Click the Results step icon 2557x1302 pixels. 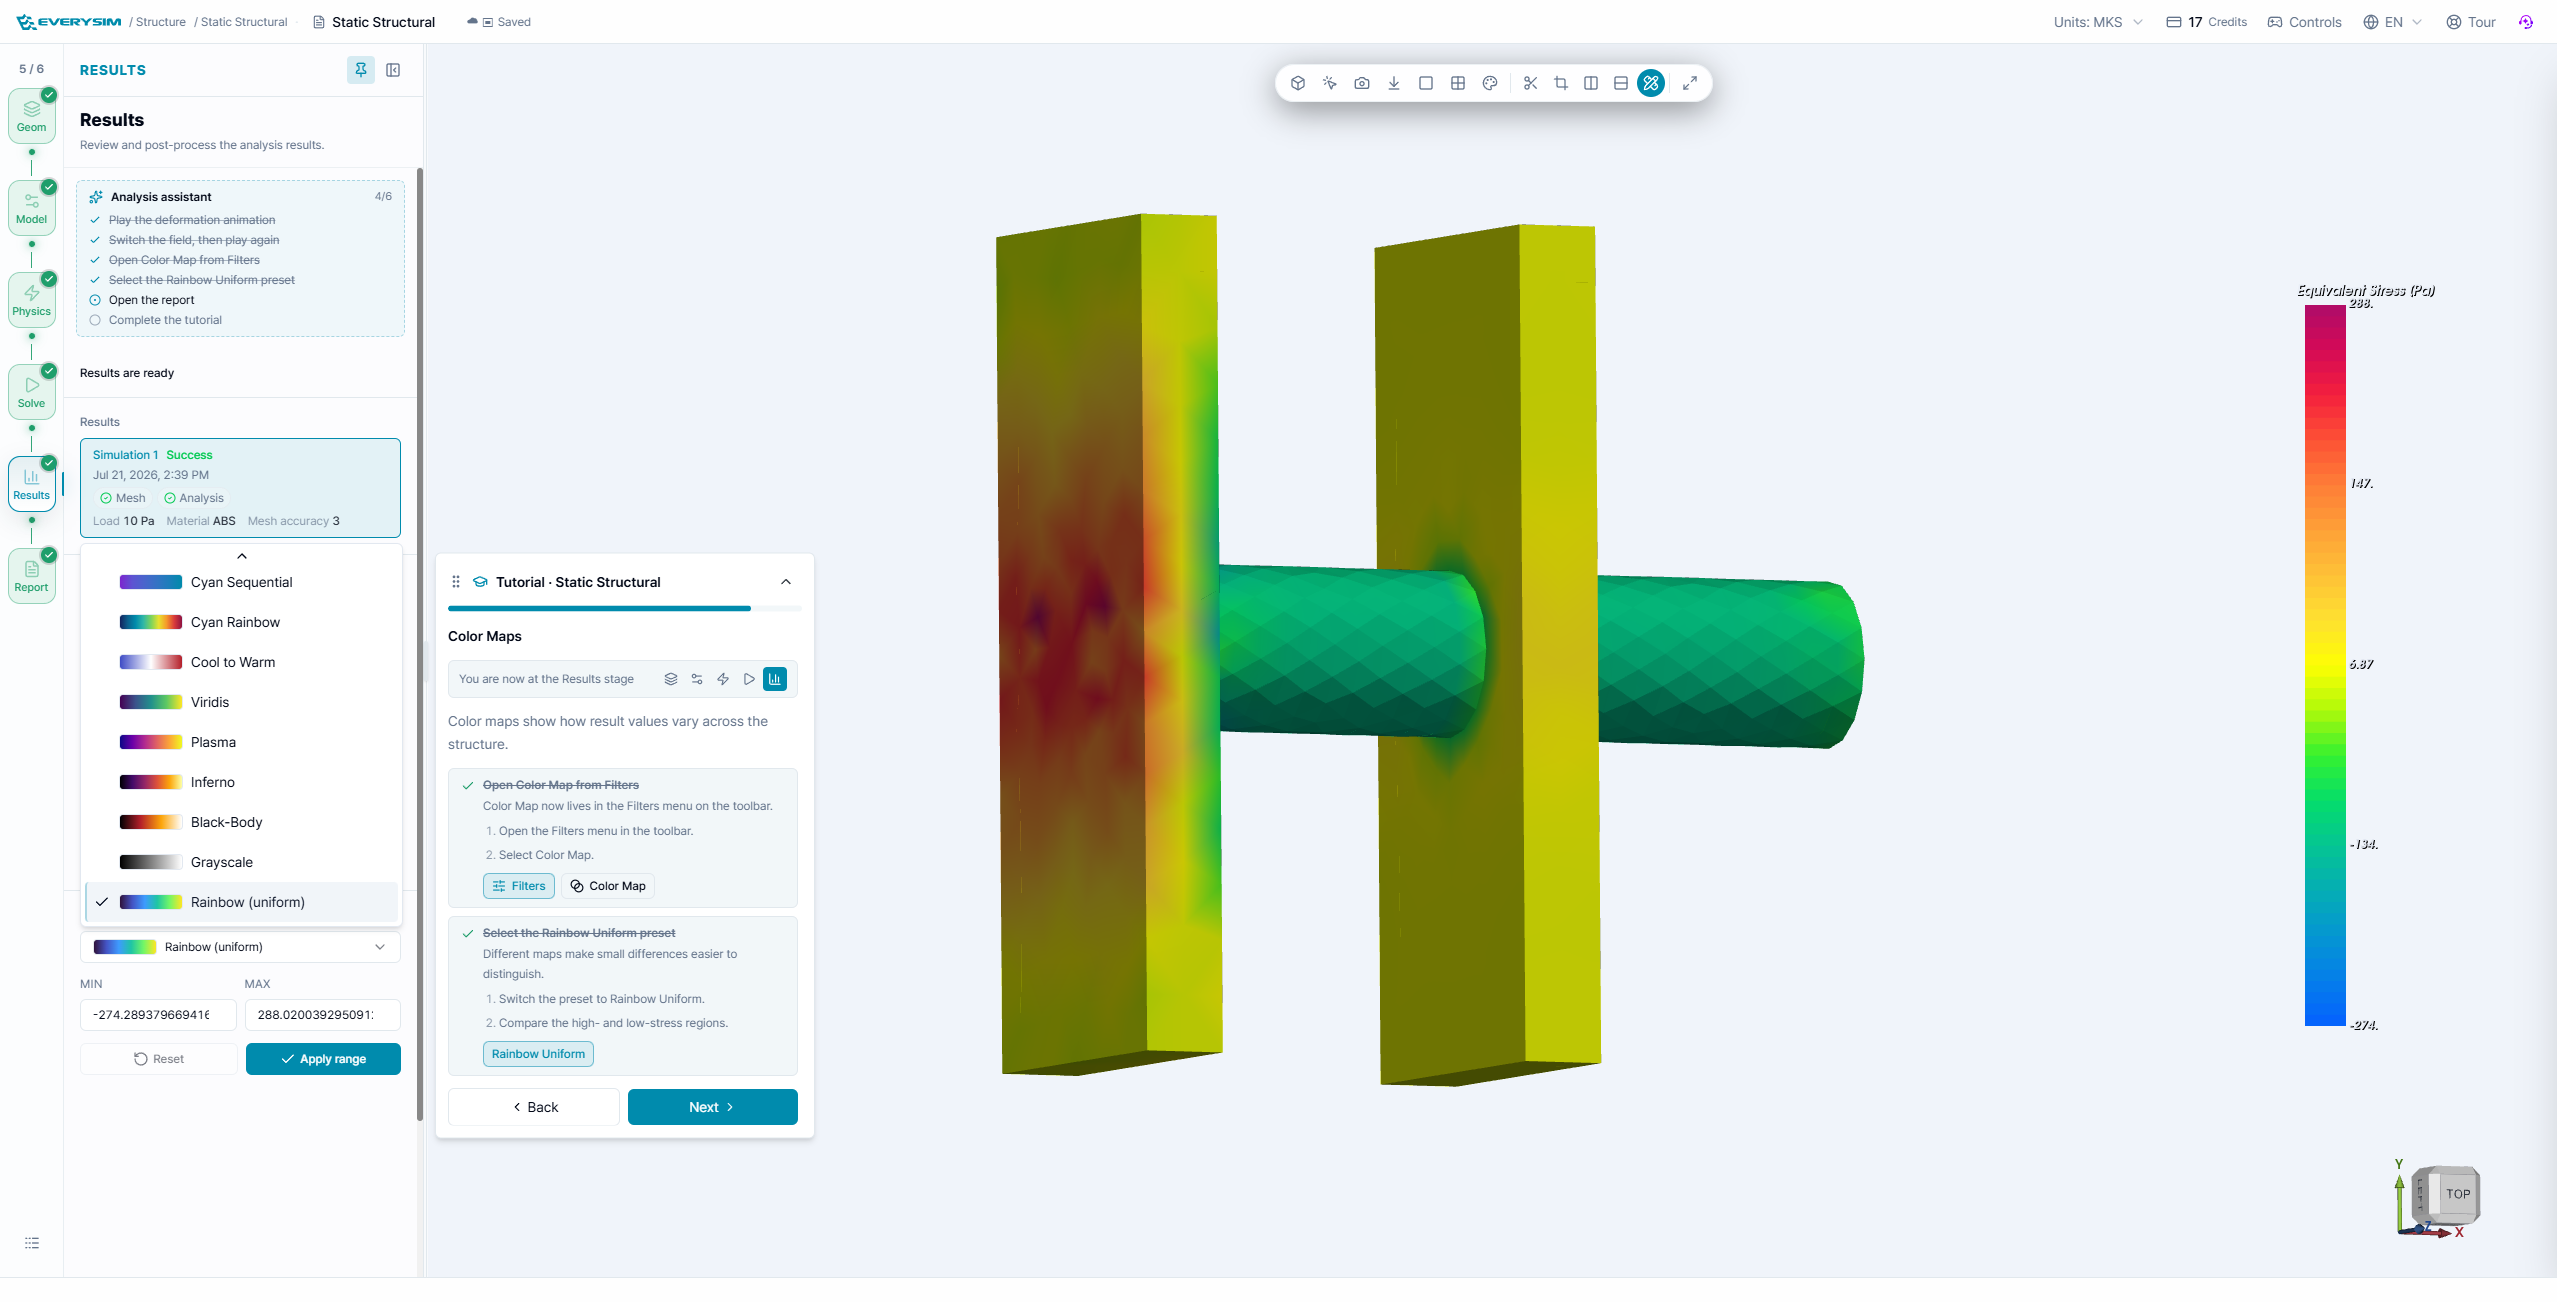coord(32,484)
